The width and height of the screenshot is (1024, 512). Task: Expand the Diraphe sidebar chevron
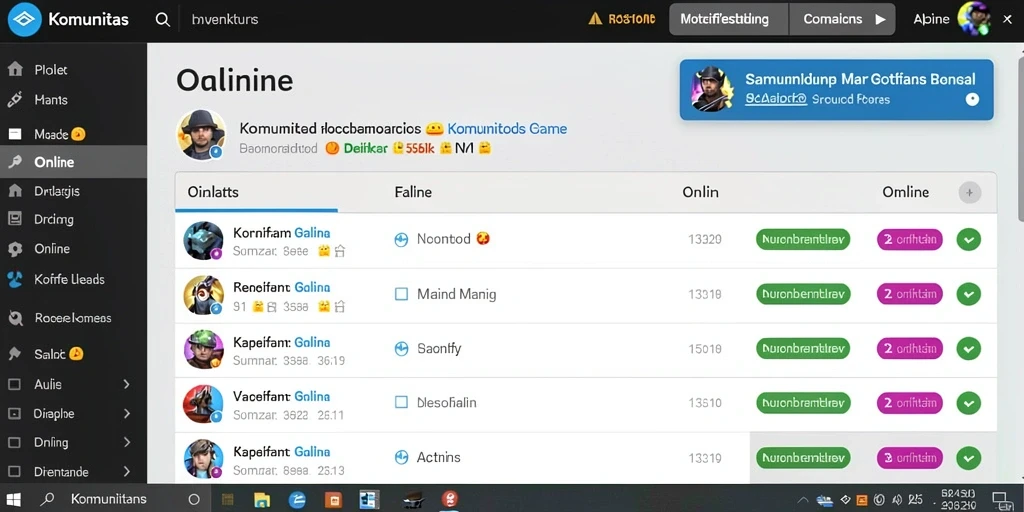[127, 413]
